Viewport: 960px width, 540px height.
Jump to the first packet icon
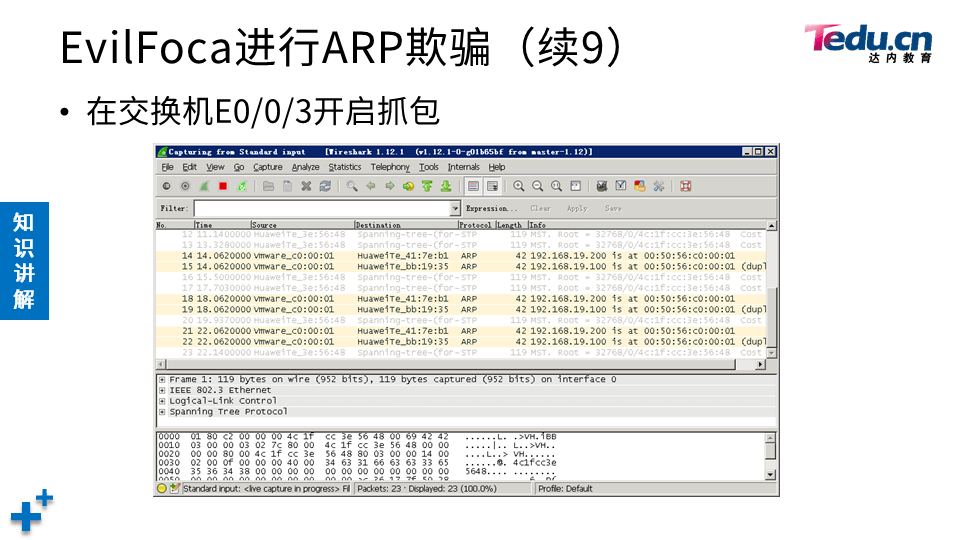click(427, 186)
